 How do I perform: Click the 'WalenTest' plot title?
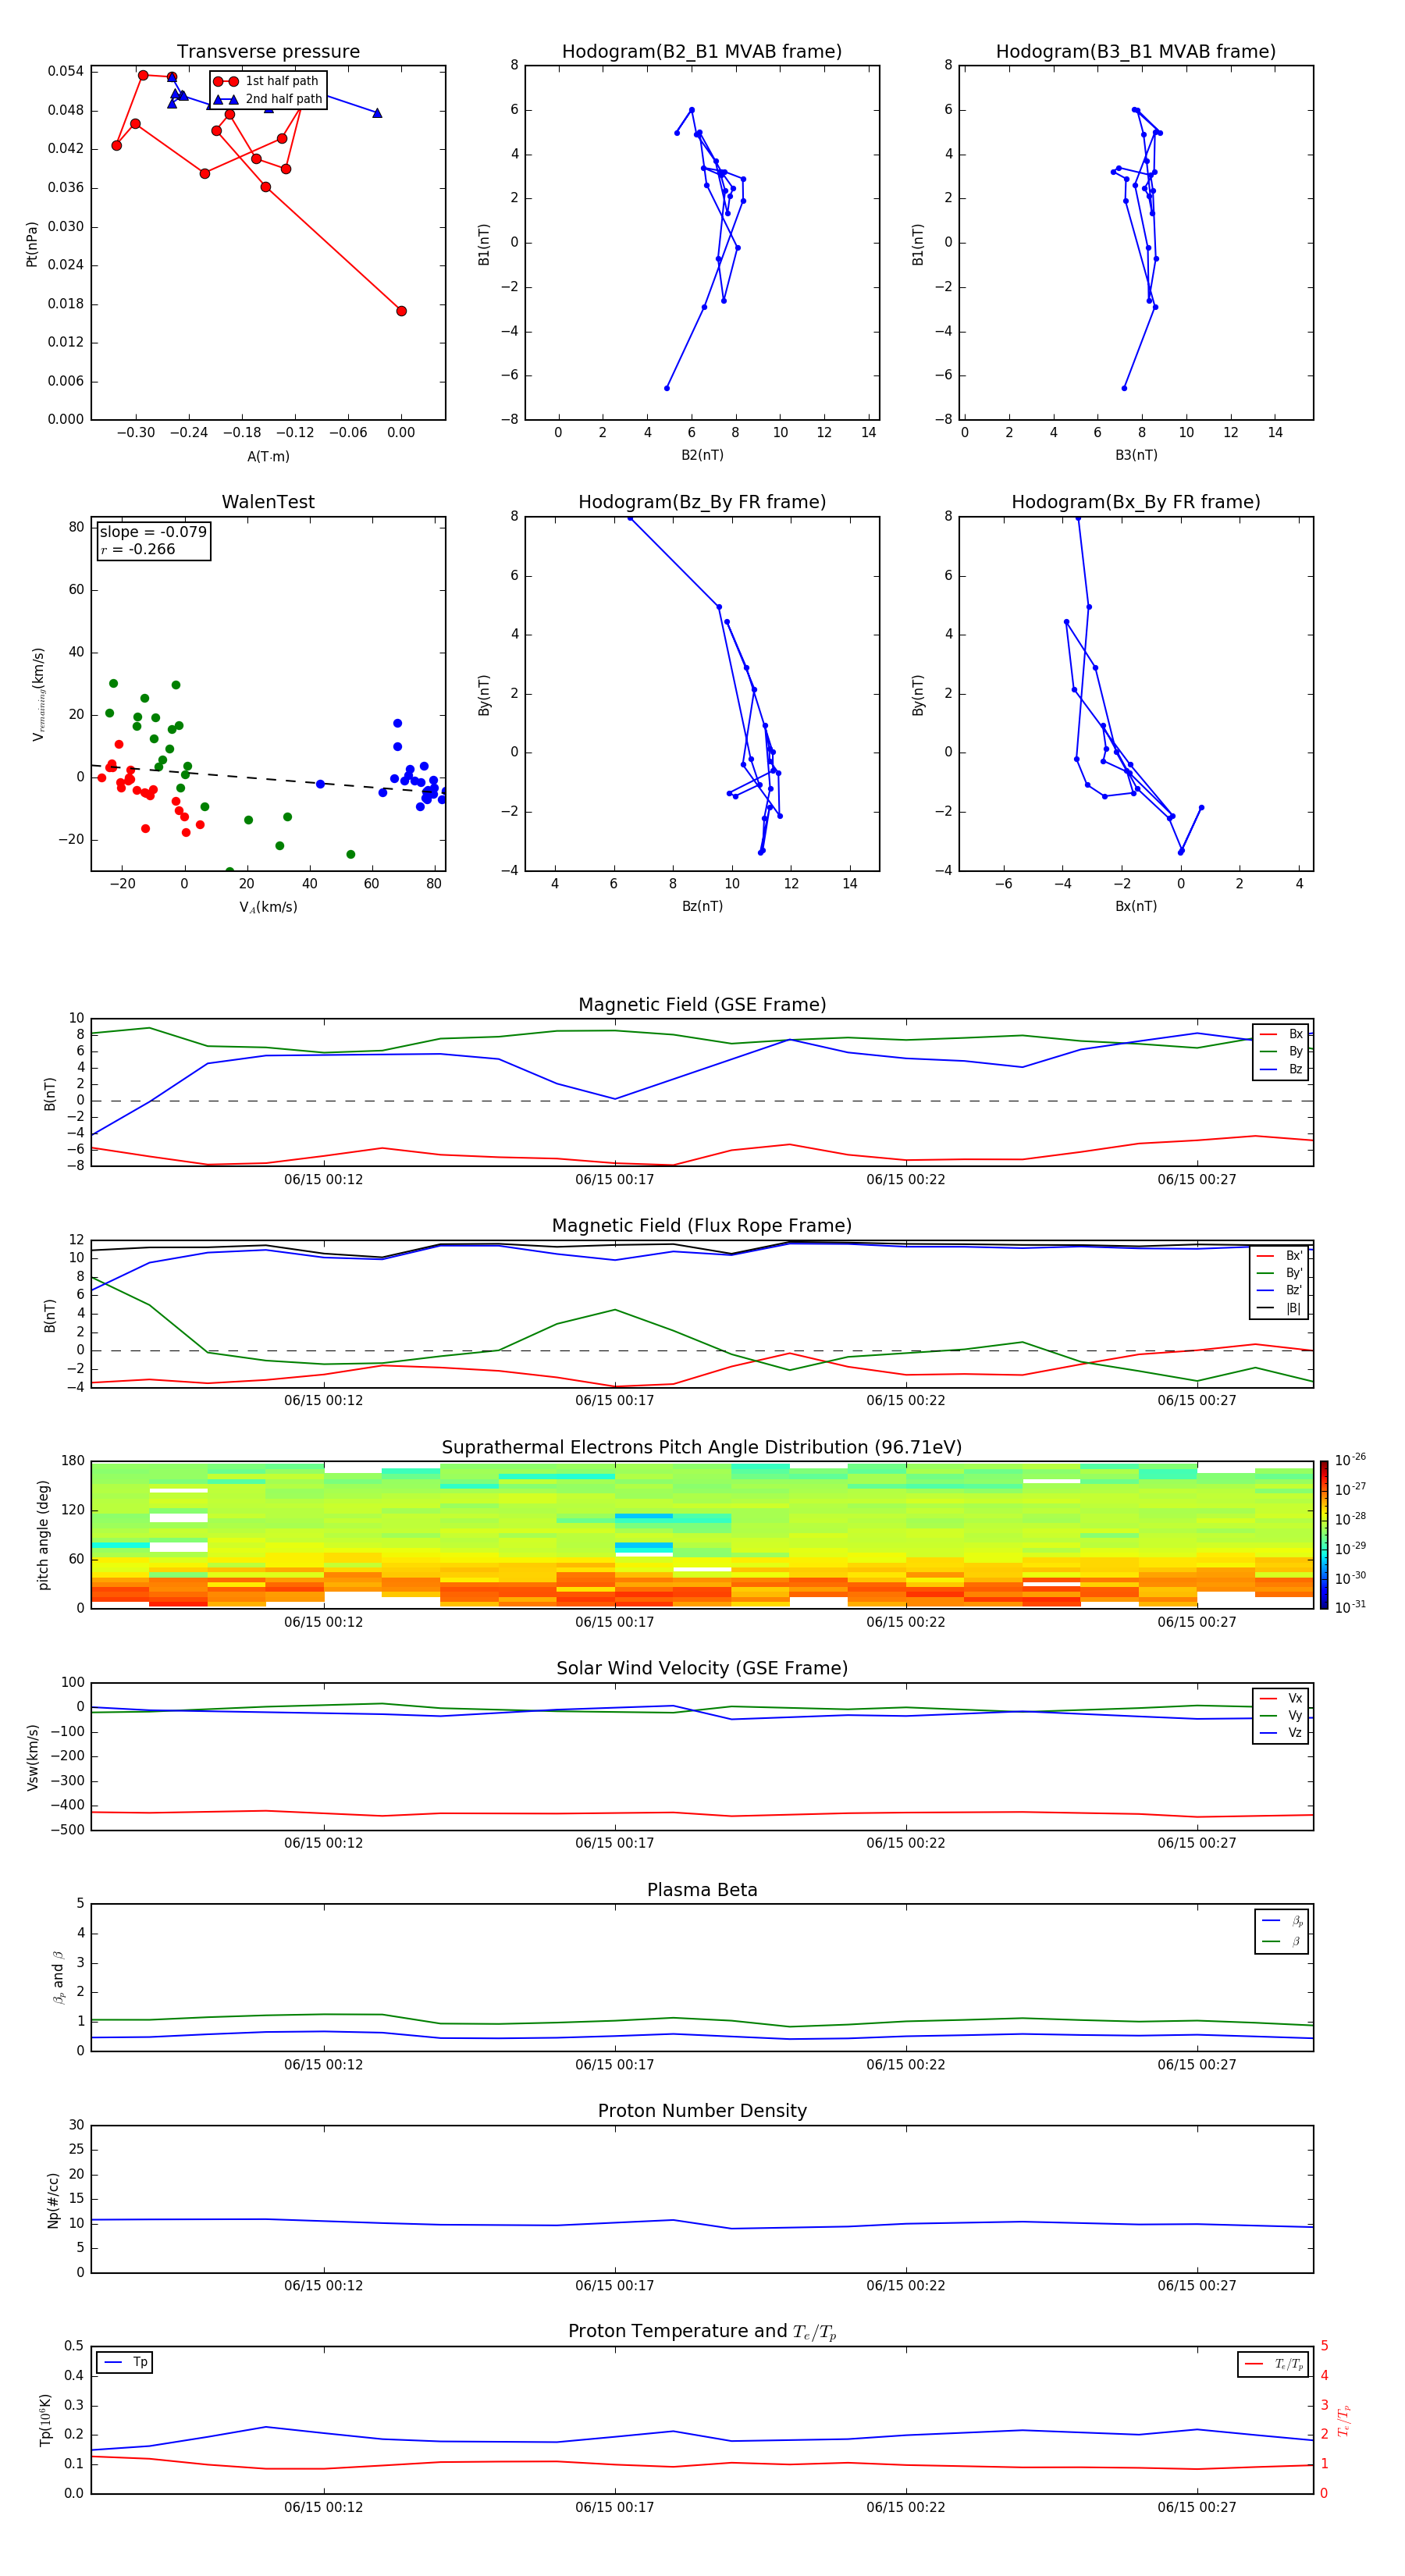[268, 502]
